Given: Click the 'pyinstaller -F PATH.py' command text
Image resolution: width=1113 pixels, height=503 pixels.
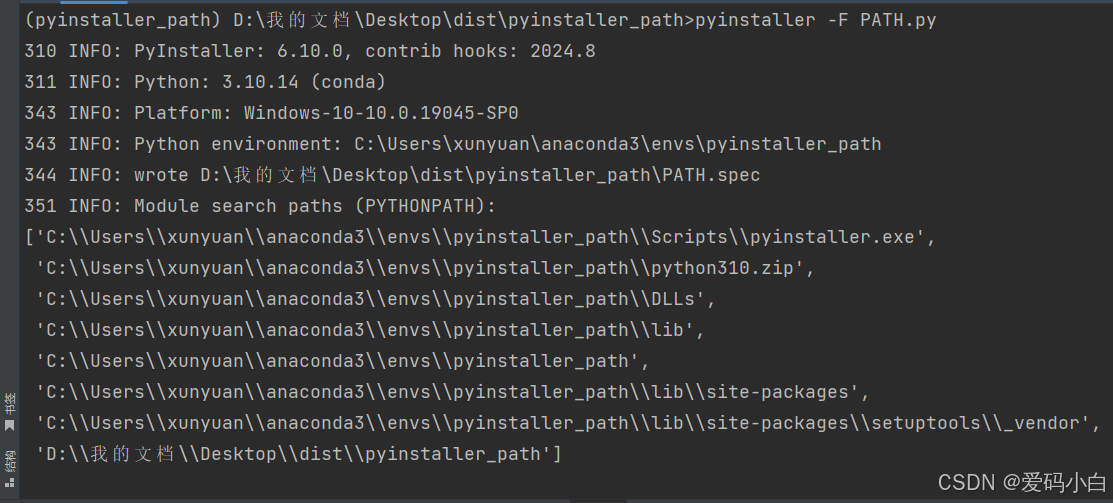Looking at the screenshot, I should click(x=816, y=21).
